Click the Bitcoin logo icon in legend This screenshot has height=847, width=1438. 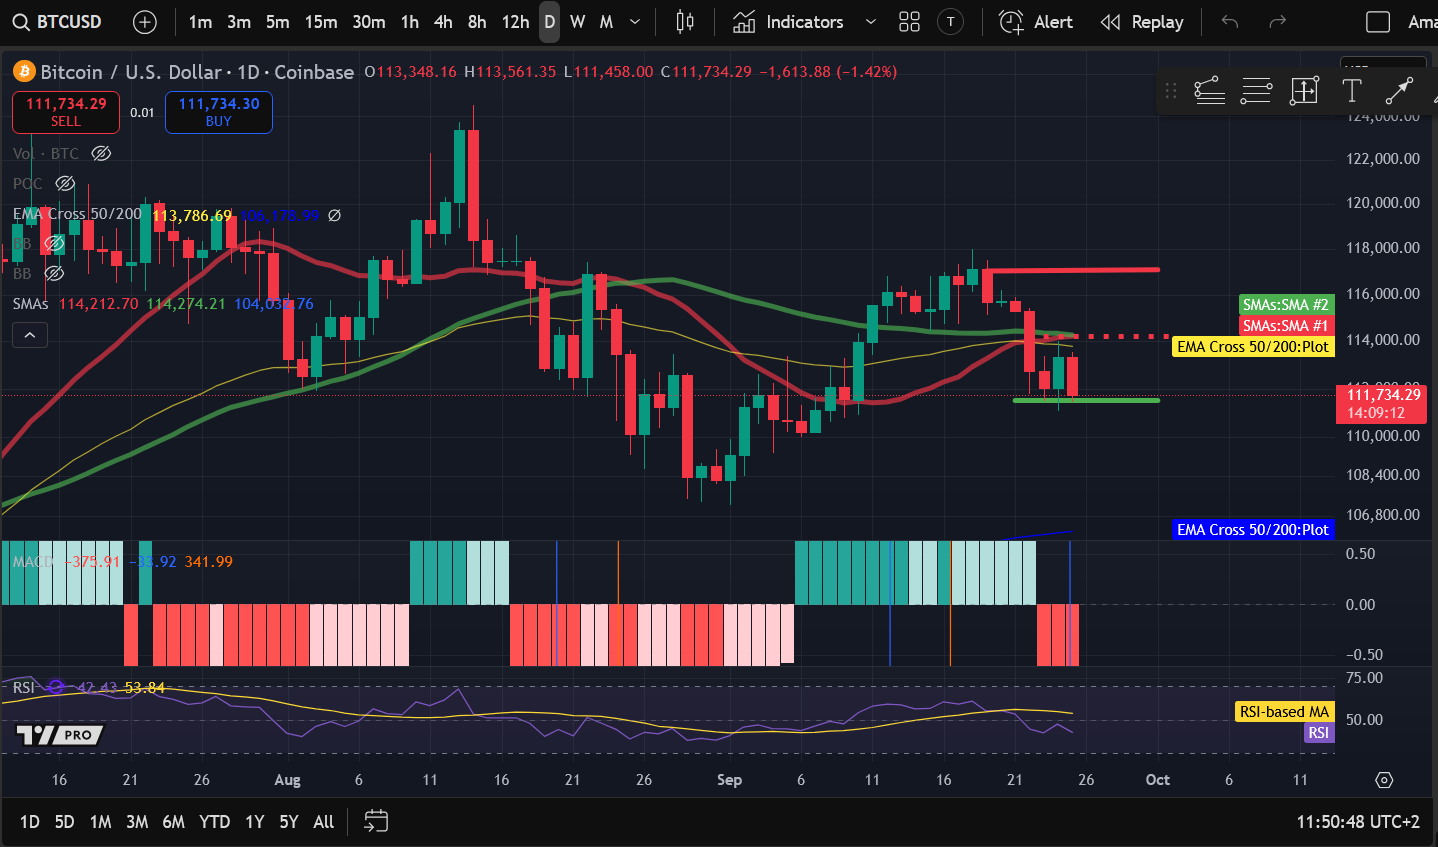click(24, 71)
